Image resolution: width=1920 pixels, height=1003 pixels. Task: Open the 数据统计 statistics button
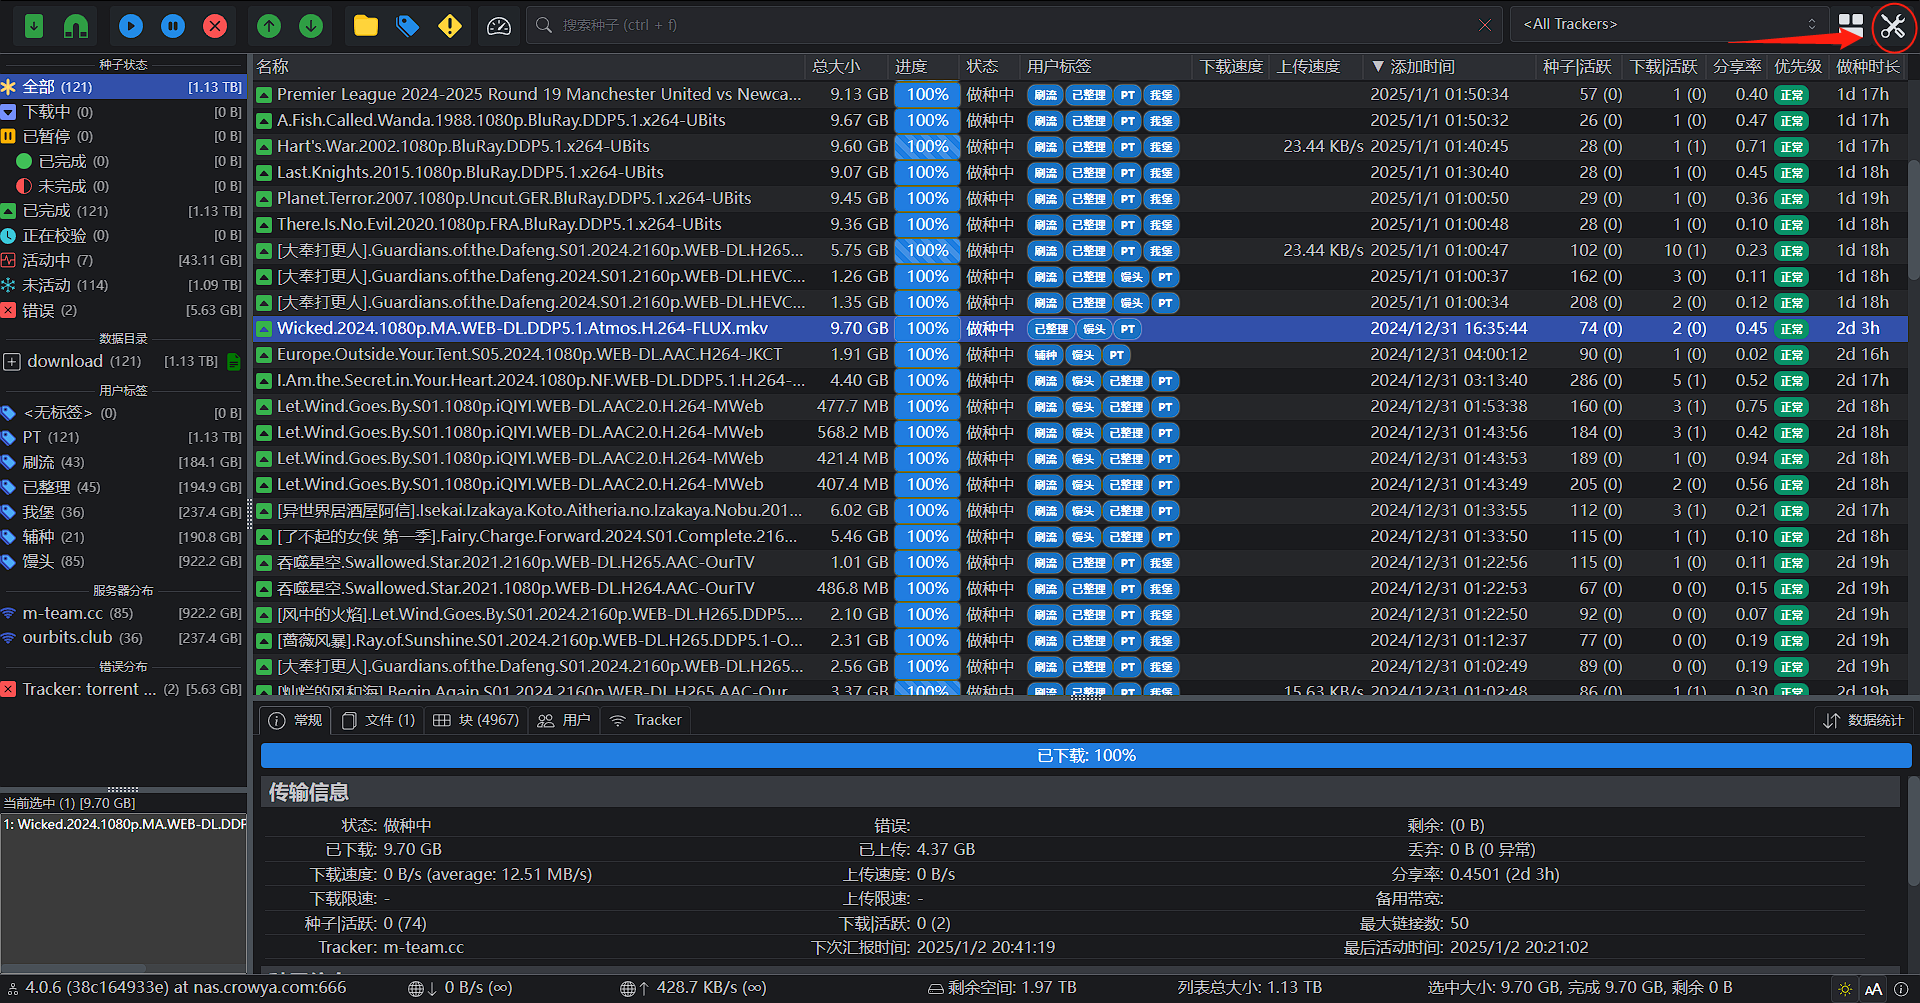1864,720
